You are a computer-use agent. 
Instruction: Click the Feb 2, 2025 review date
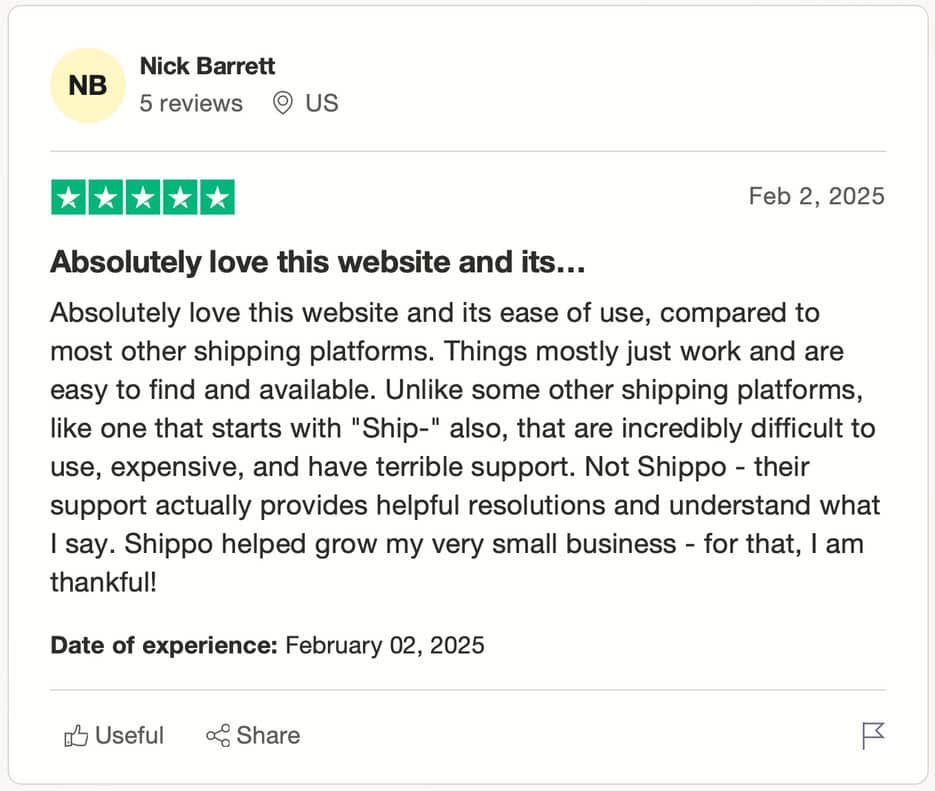coord(816,196)
